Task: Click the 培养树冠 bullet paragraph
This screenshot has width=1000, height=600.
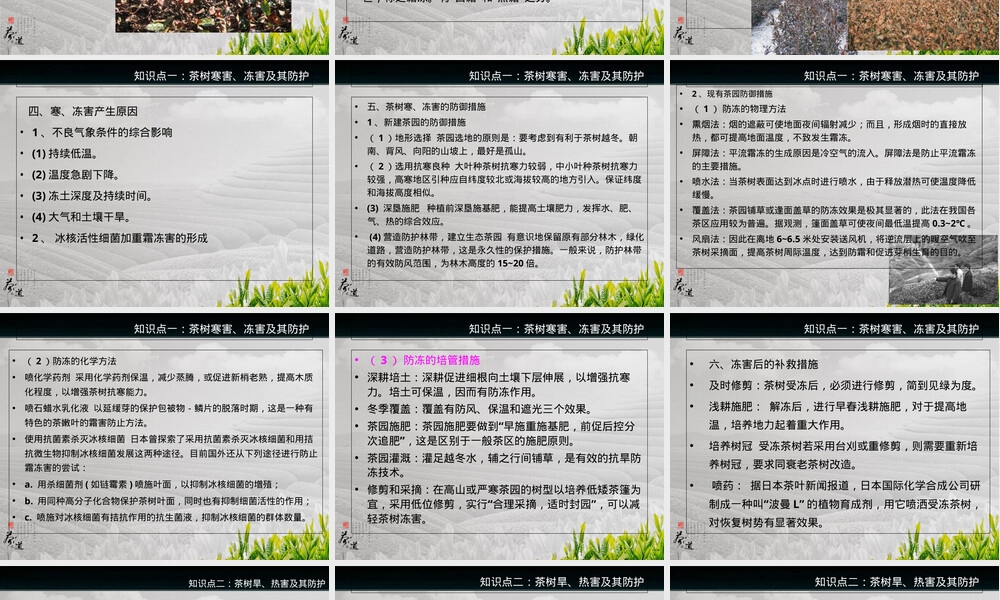Action: (843, 455)
